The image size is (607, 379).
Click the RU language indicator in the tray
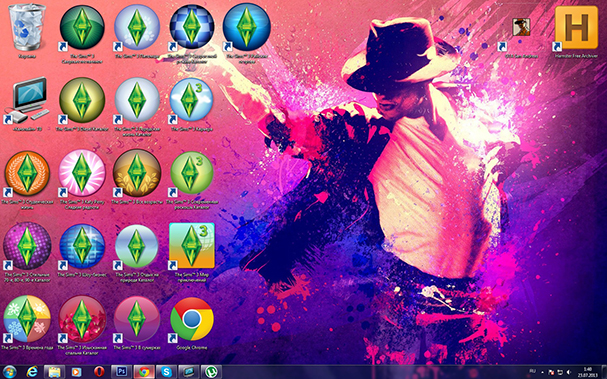(533, 371)
